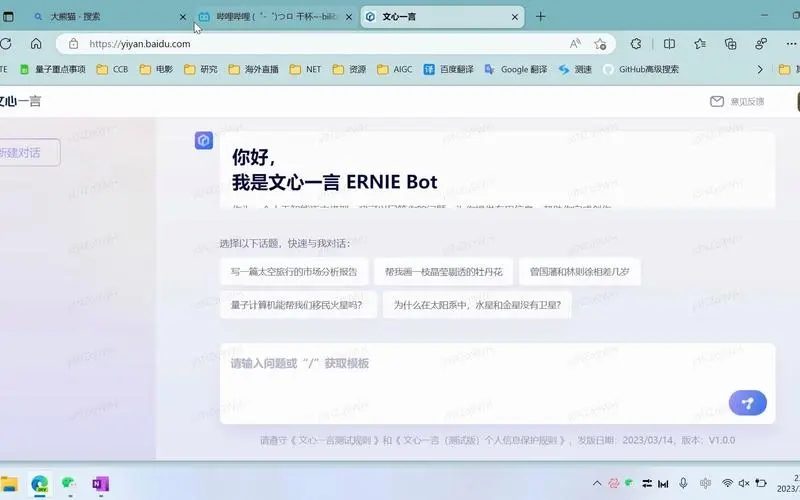
Task: Close the 文心一言 tab
Action: [x=515, y=17]
